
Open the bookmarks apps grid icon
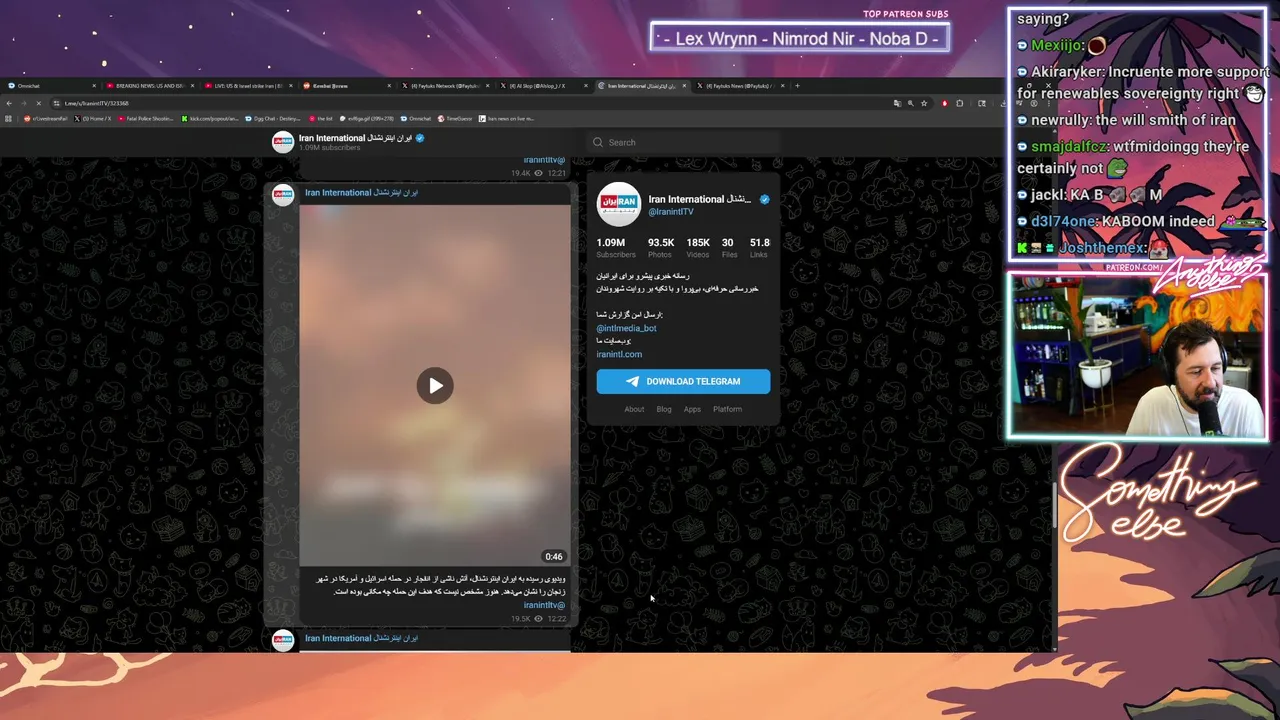8,119
